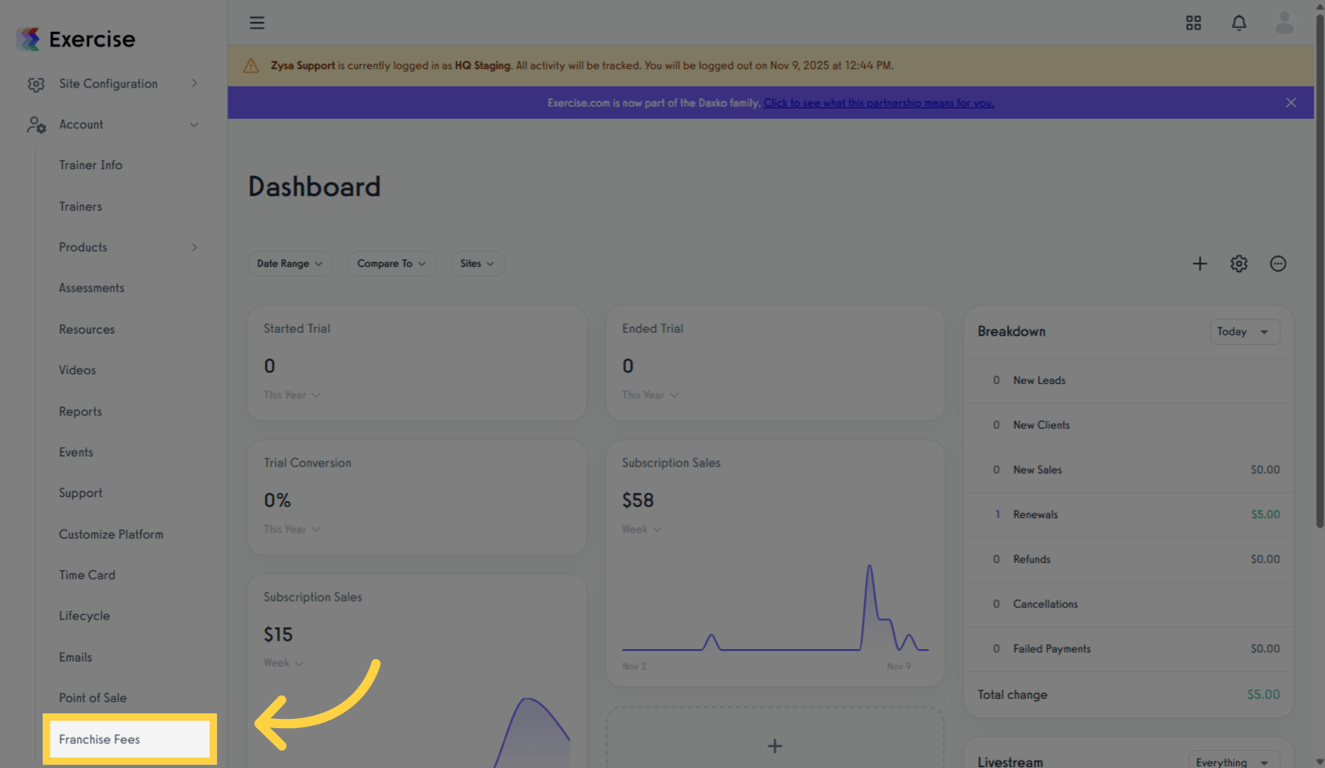
Task: Open Franchise Fees in the sidebar
Action: click(x=130, y=739)
